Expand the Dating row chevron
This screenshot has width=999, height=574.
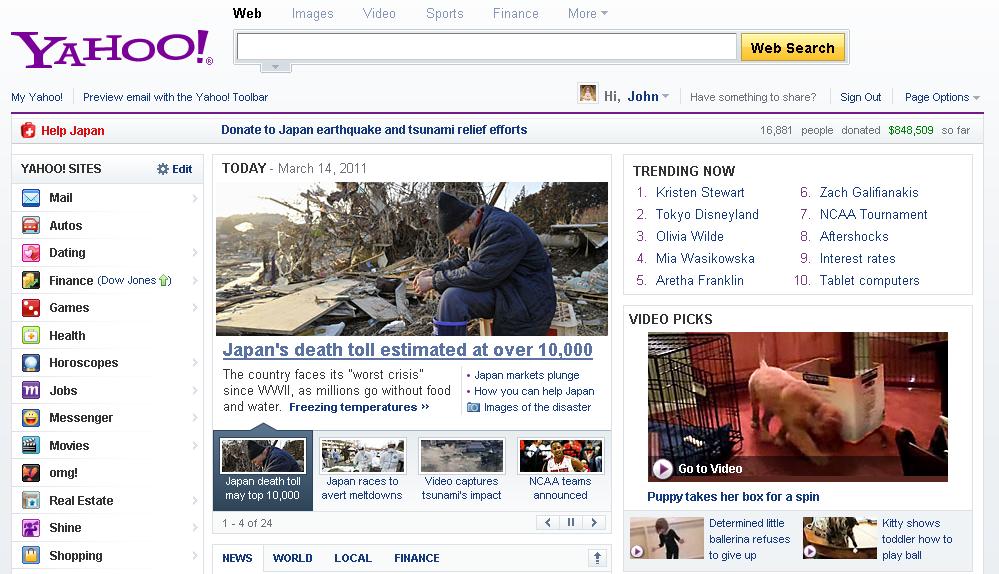point(195,253)
